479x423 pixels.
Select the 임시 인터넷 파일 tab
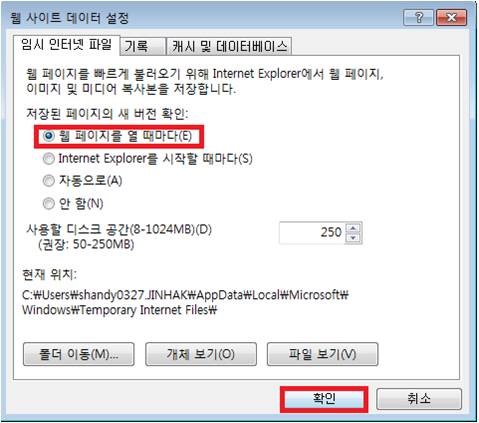pos(66,45)
